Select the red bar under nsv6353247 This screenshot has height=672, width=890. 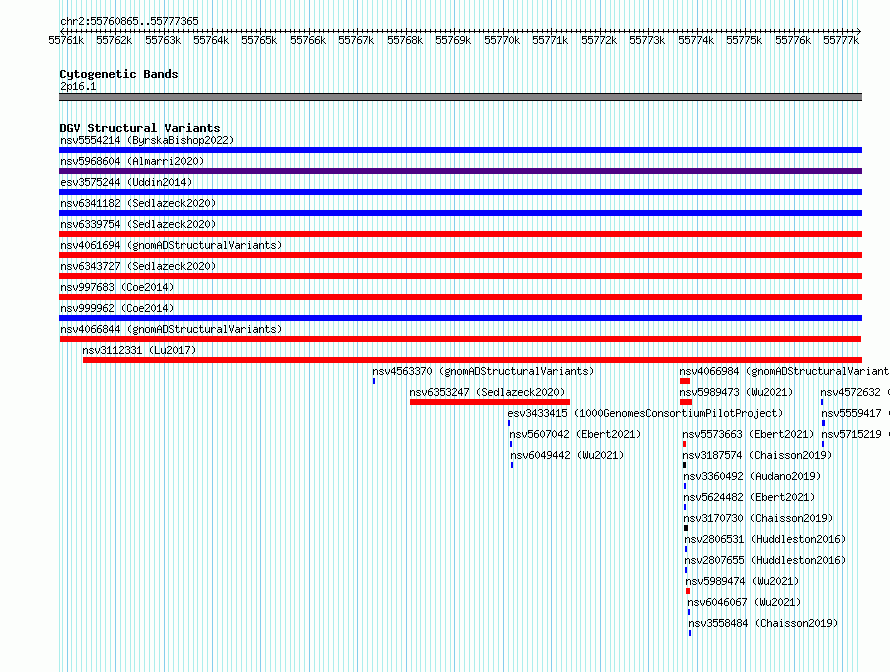tap(490, 402)
